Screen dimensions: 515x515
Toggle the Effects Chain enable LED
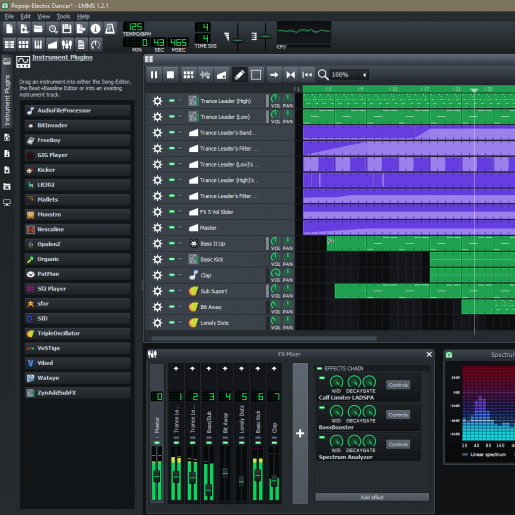tap(319, 368)
